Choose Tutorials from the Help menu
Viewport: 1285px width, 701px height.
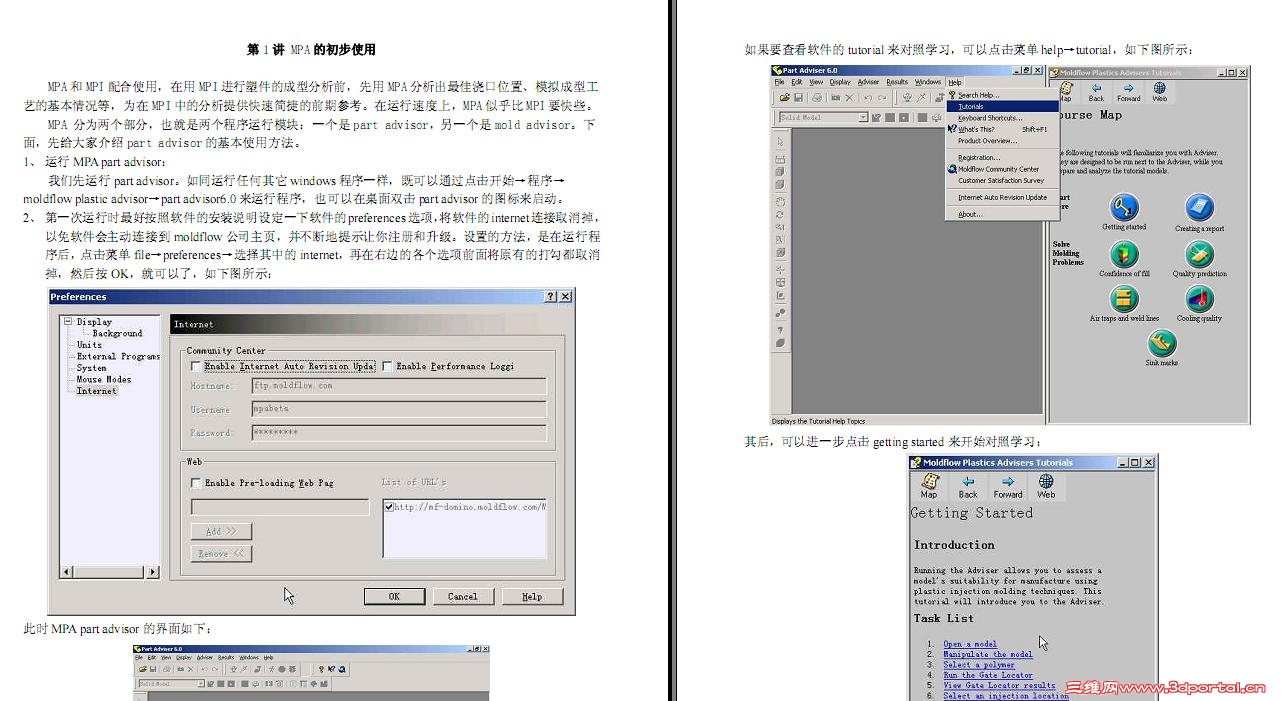[1002, 106]
